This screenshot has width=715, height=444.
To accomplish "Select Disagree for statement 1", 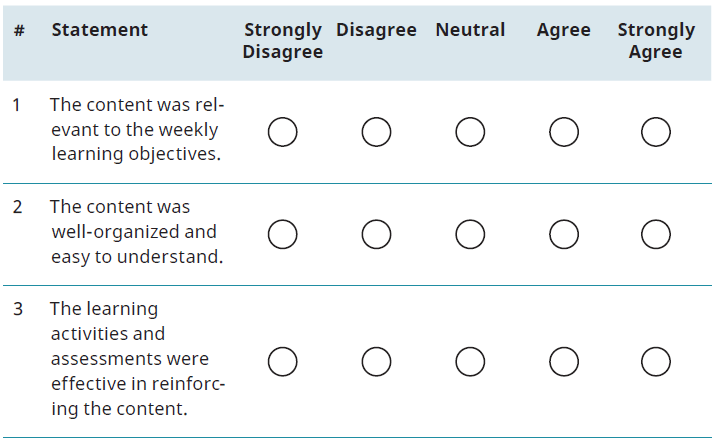I will pos(376,132).
